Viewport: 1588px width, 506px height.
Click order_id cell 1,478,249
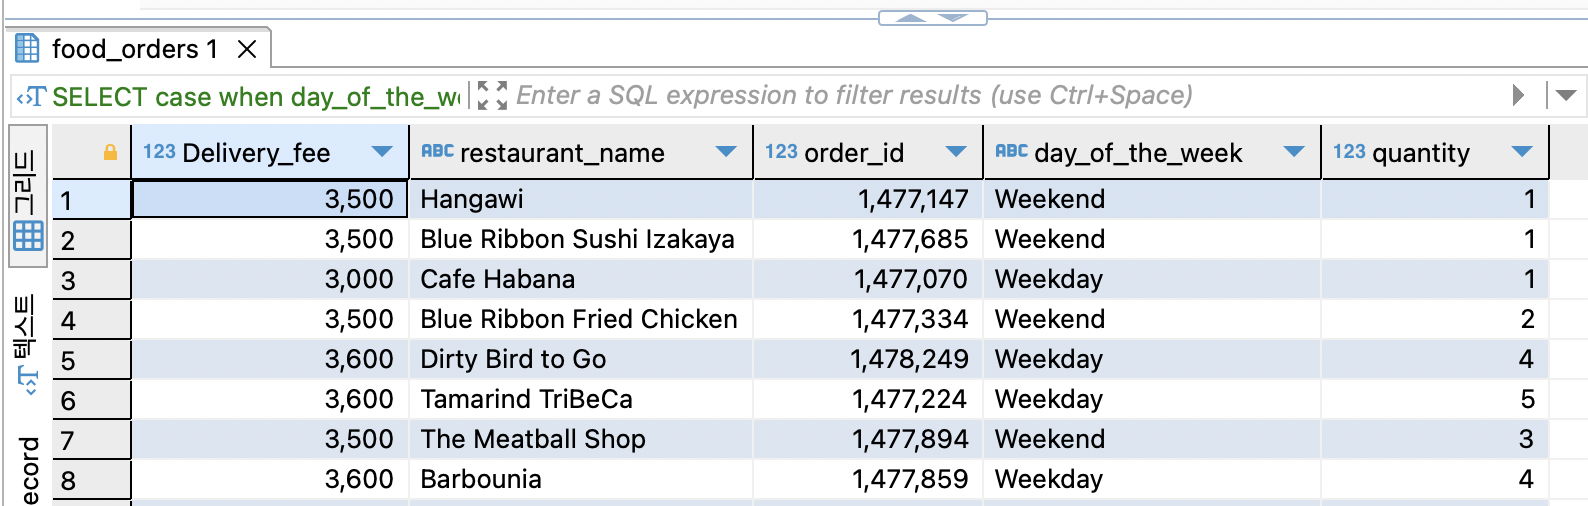(x=868, y=359)
